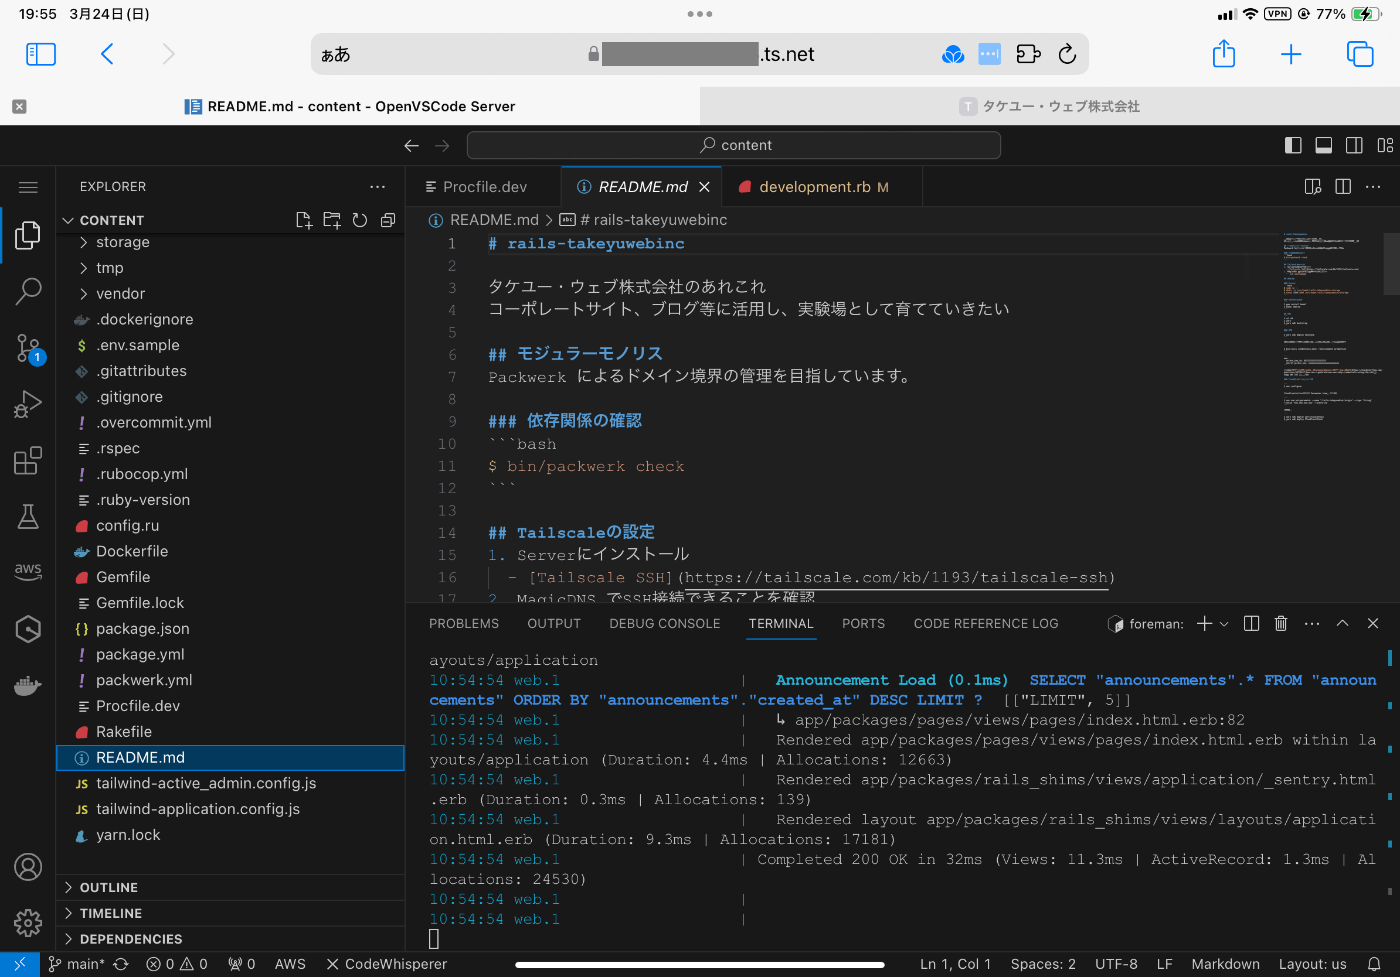The height and width of the screenshot is (977, 1400).
Task: Go back with the editor navigation arrow
Action: (411, 145)
